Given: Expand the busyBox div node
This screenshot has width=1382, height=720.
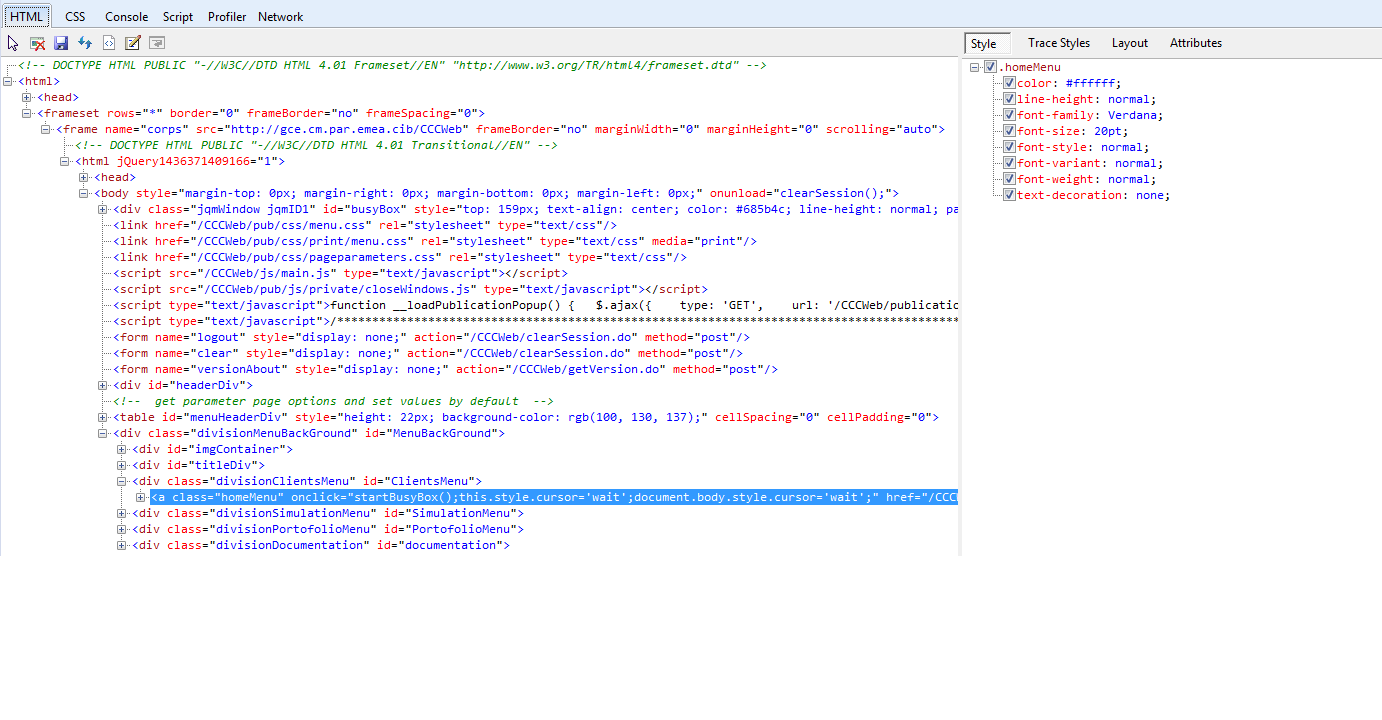Looking at the screenshot, I should [103, 209].
